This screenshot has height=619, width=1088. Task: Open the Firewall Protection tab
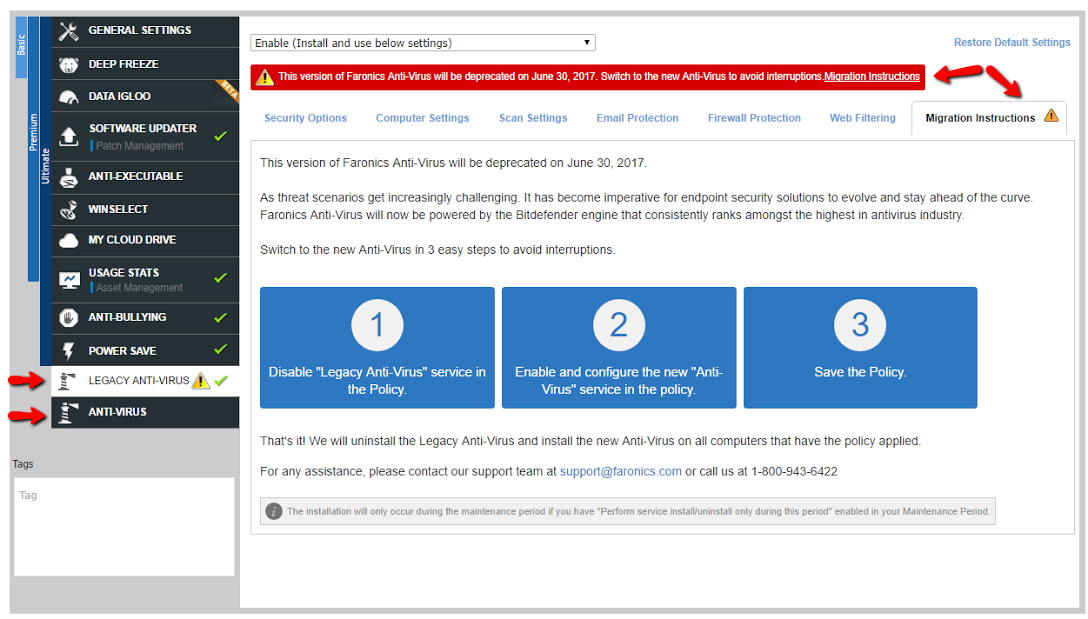[x=754, y=118]
